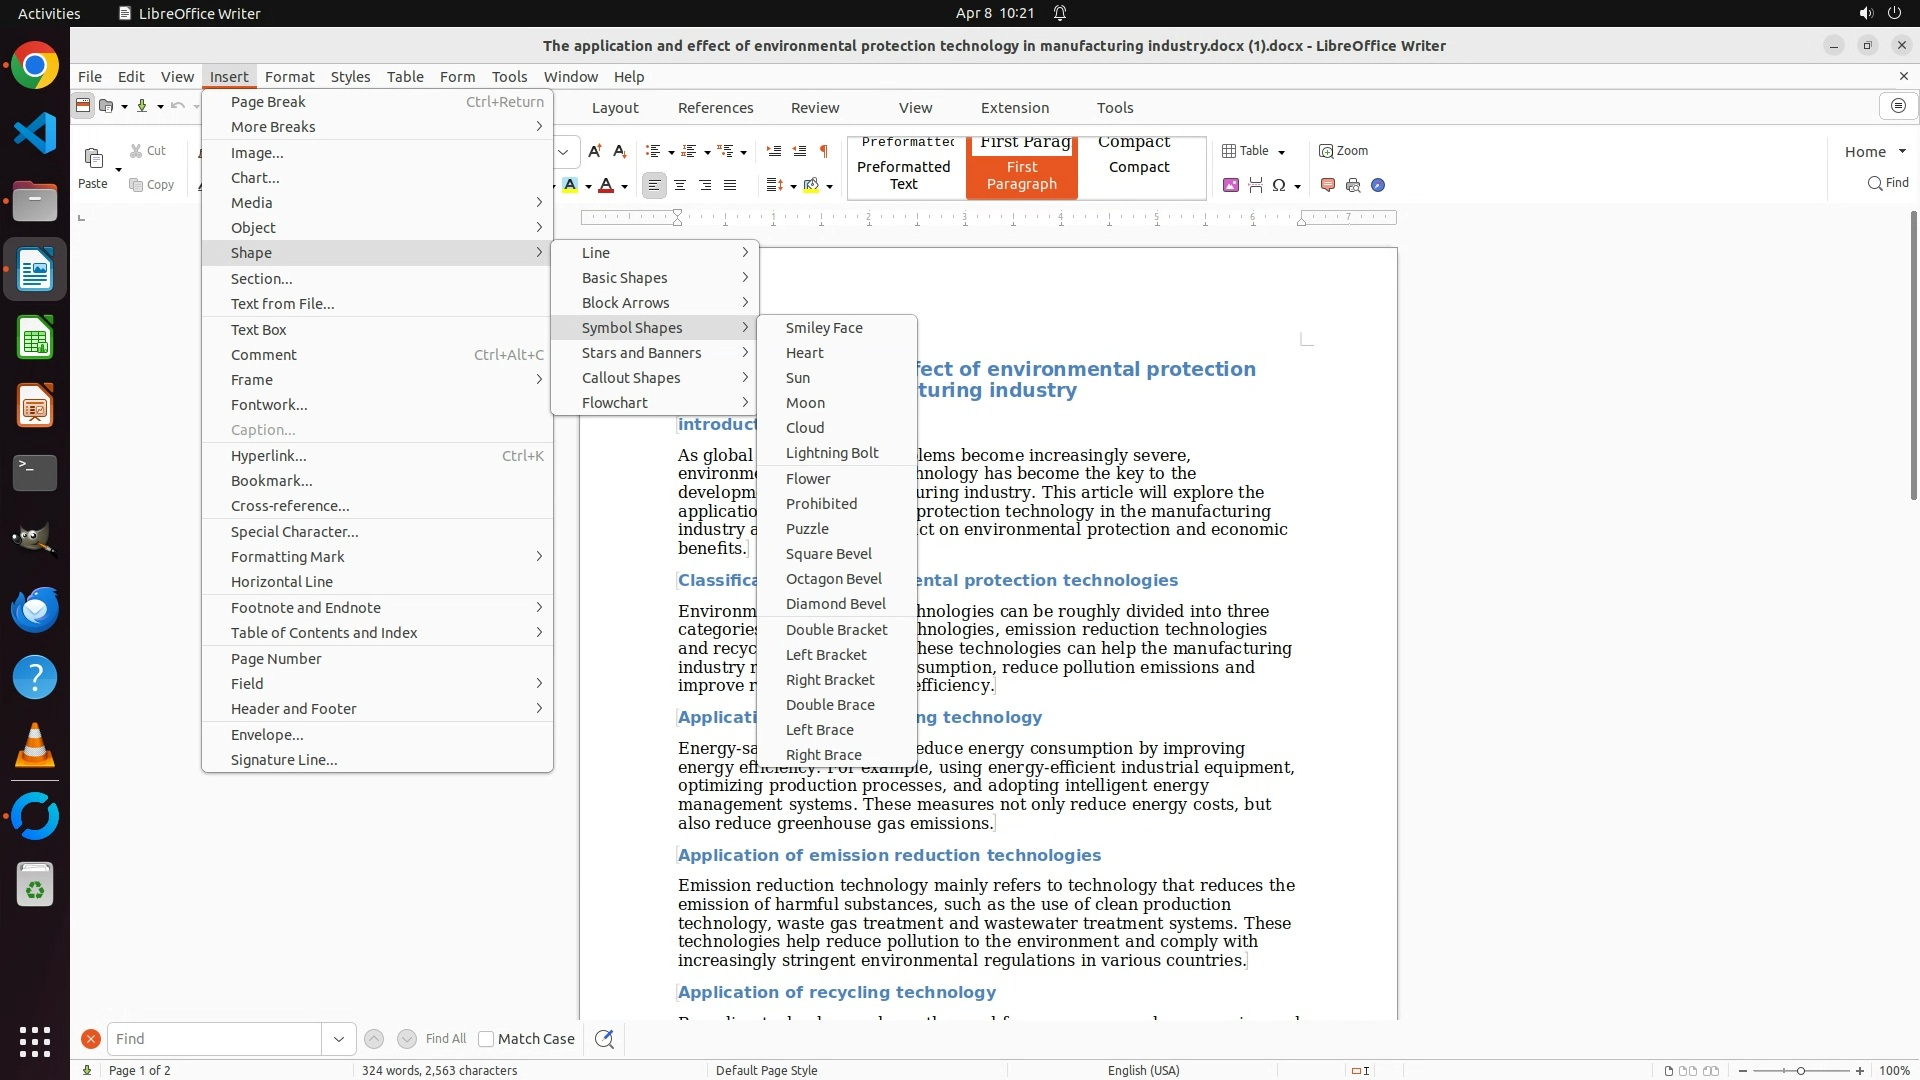This screenshot has height=1080, width=1920.
Task: Open the Find field history dropdown
Action: click(338, 1039)
